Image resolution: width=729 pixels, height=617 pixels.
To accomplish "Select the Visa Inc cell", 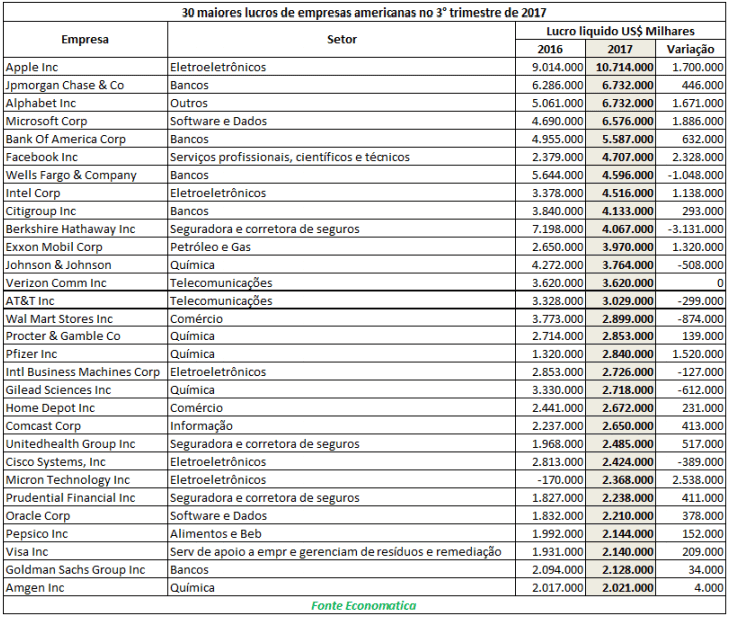I will (x=85, y=551).
